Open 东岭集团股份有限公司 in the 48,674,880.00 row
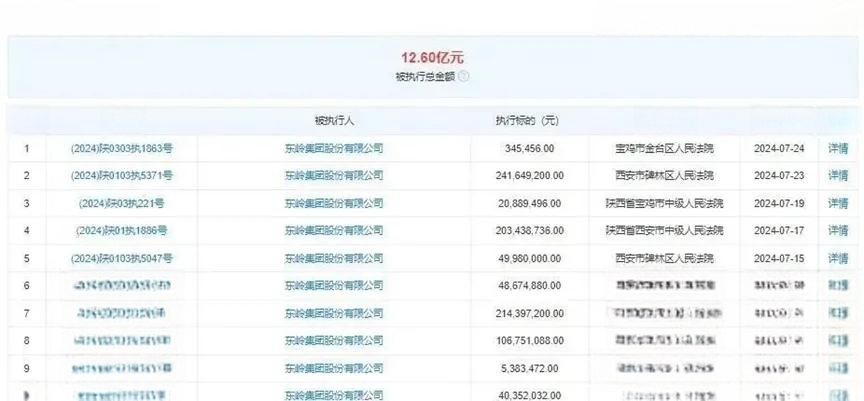This screenshot has height=401, width=864. 334,285
